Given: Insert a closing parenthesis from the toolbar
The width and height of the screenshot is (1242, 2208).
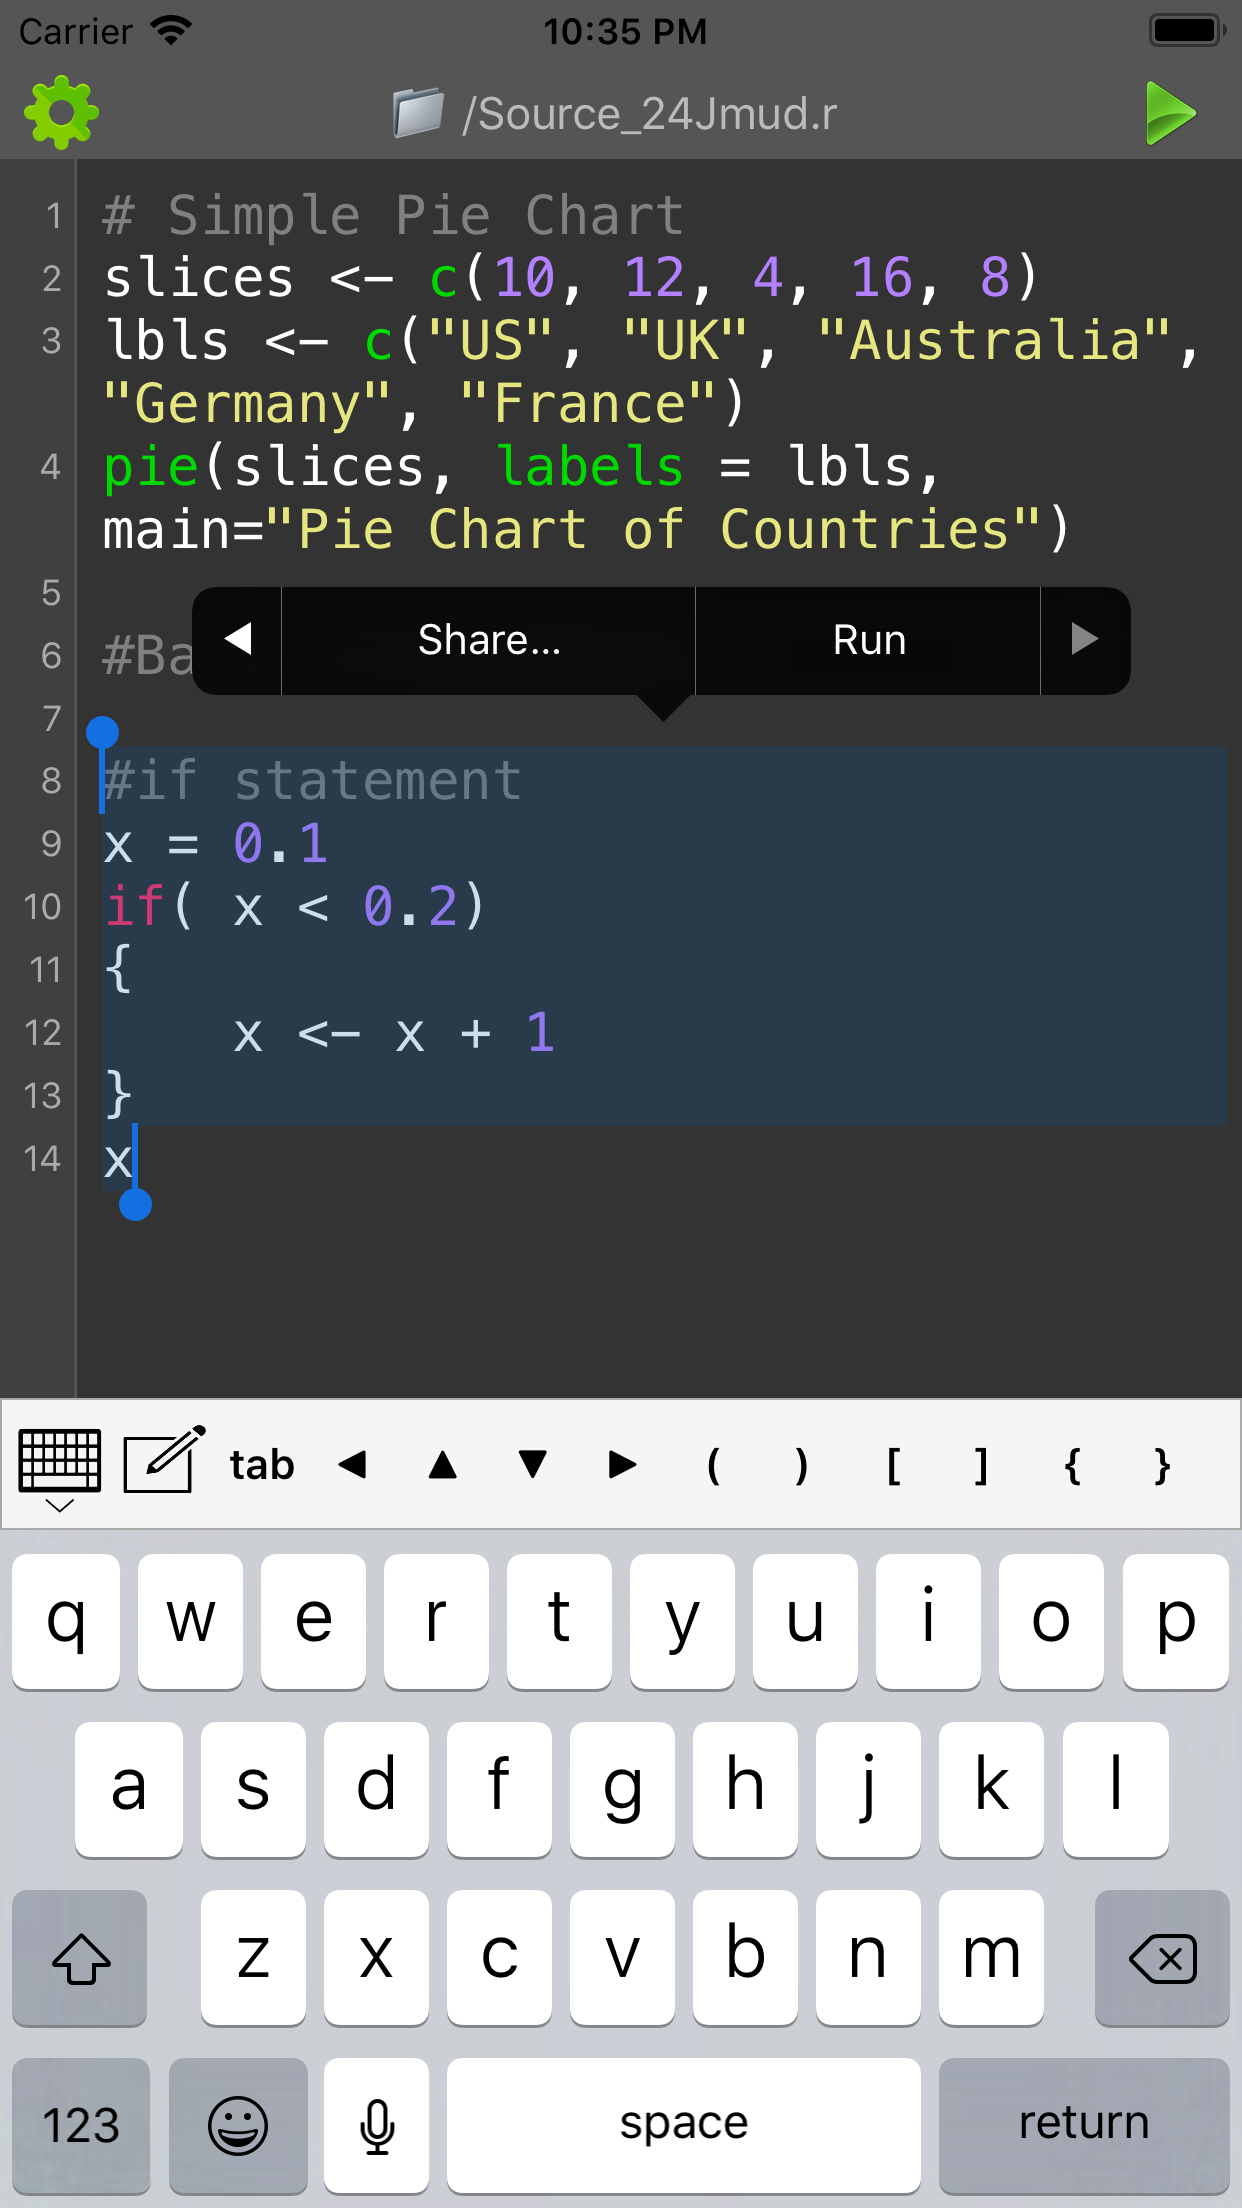Looking at the screenshot, I should click(801, 1466).
